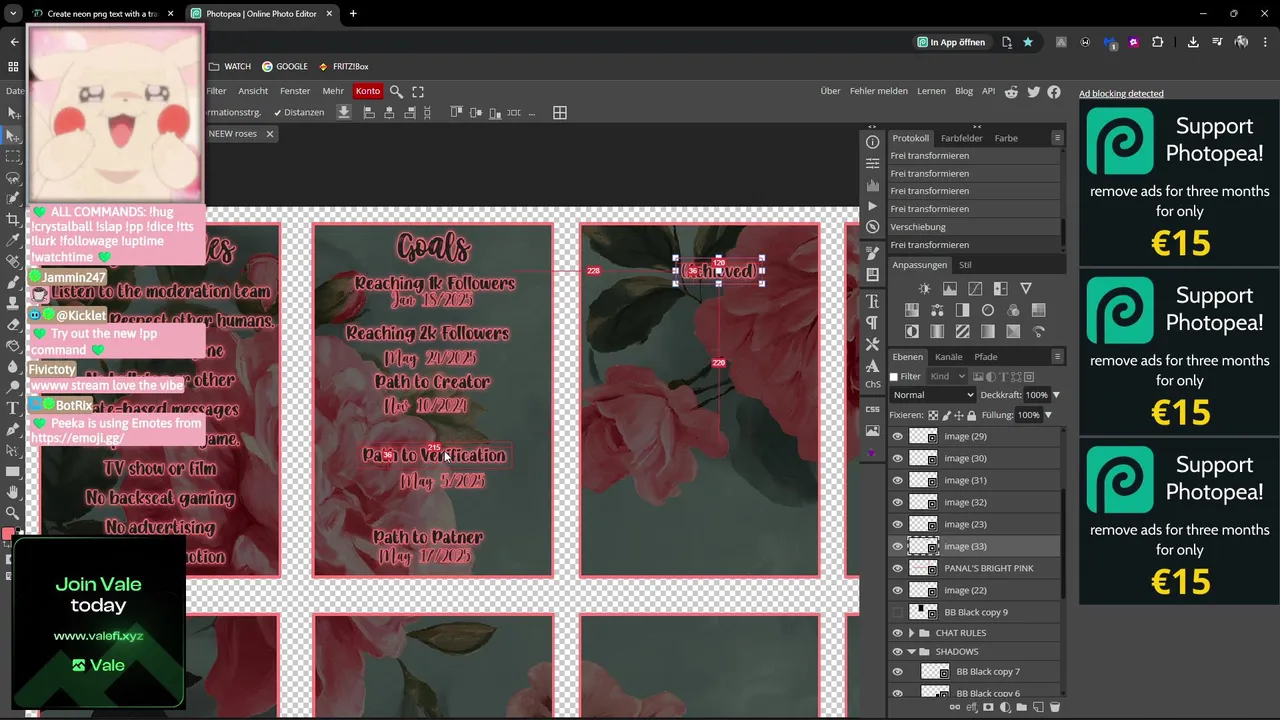Select the Hand tool

[x=13, y=492]
